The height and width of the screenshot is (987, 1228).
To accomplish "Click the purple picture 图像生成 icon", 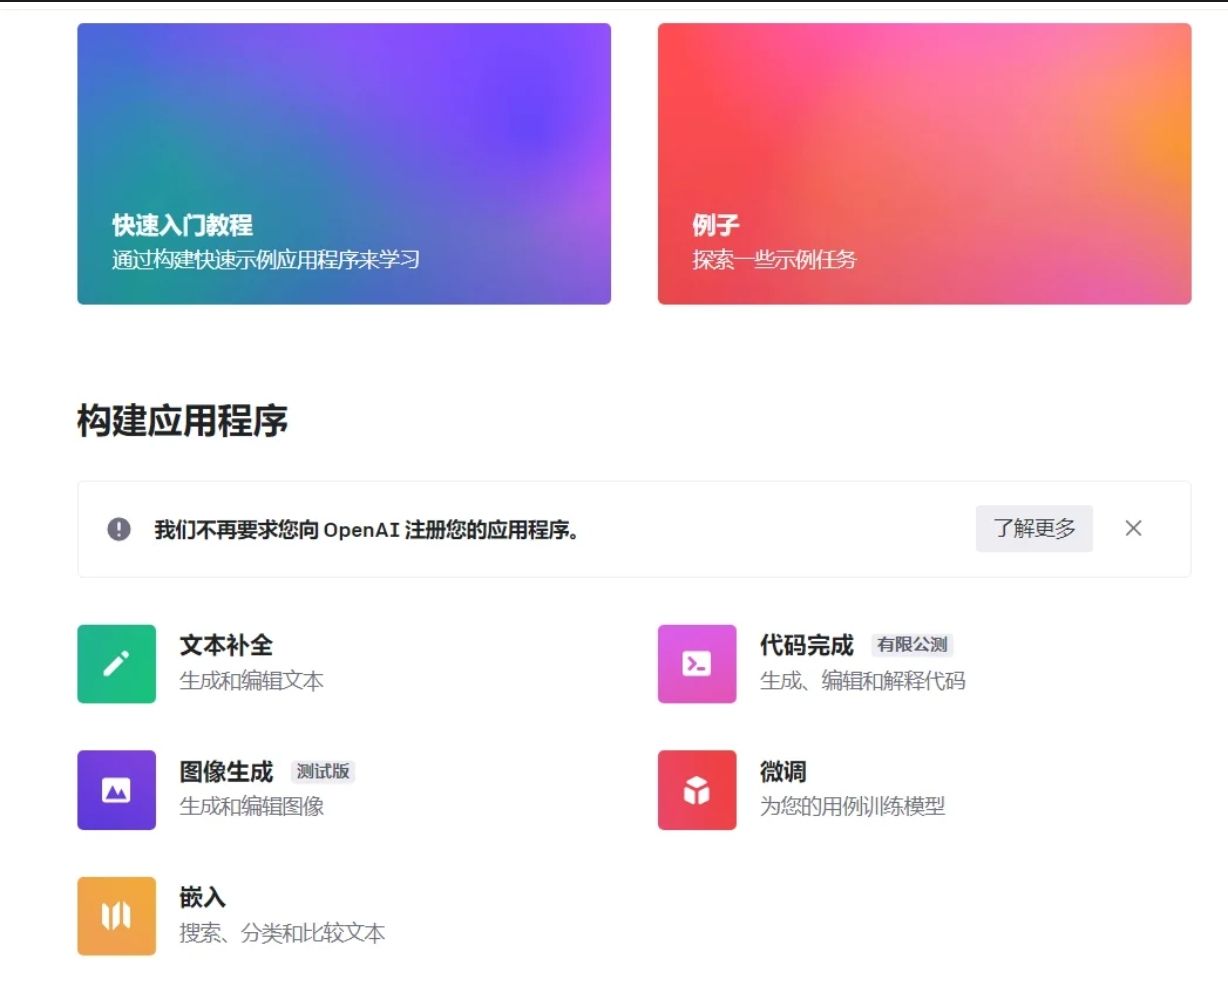I will (116, 790).
